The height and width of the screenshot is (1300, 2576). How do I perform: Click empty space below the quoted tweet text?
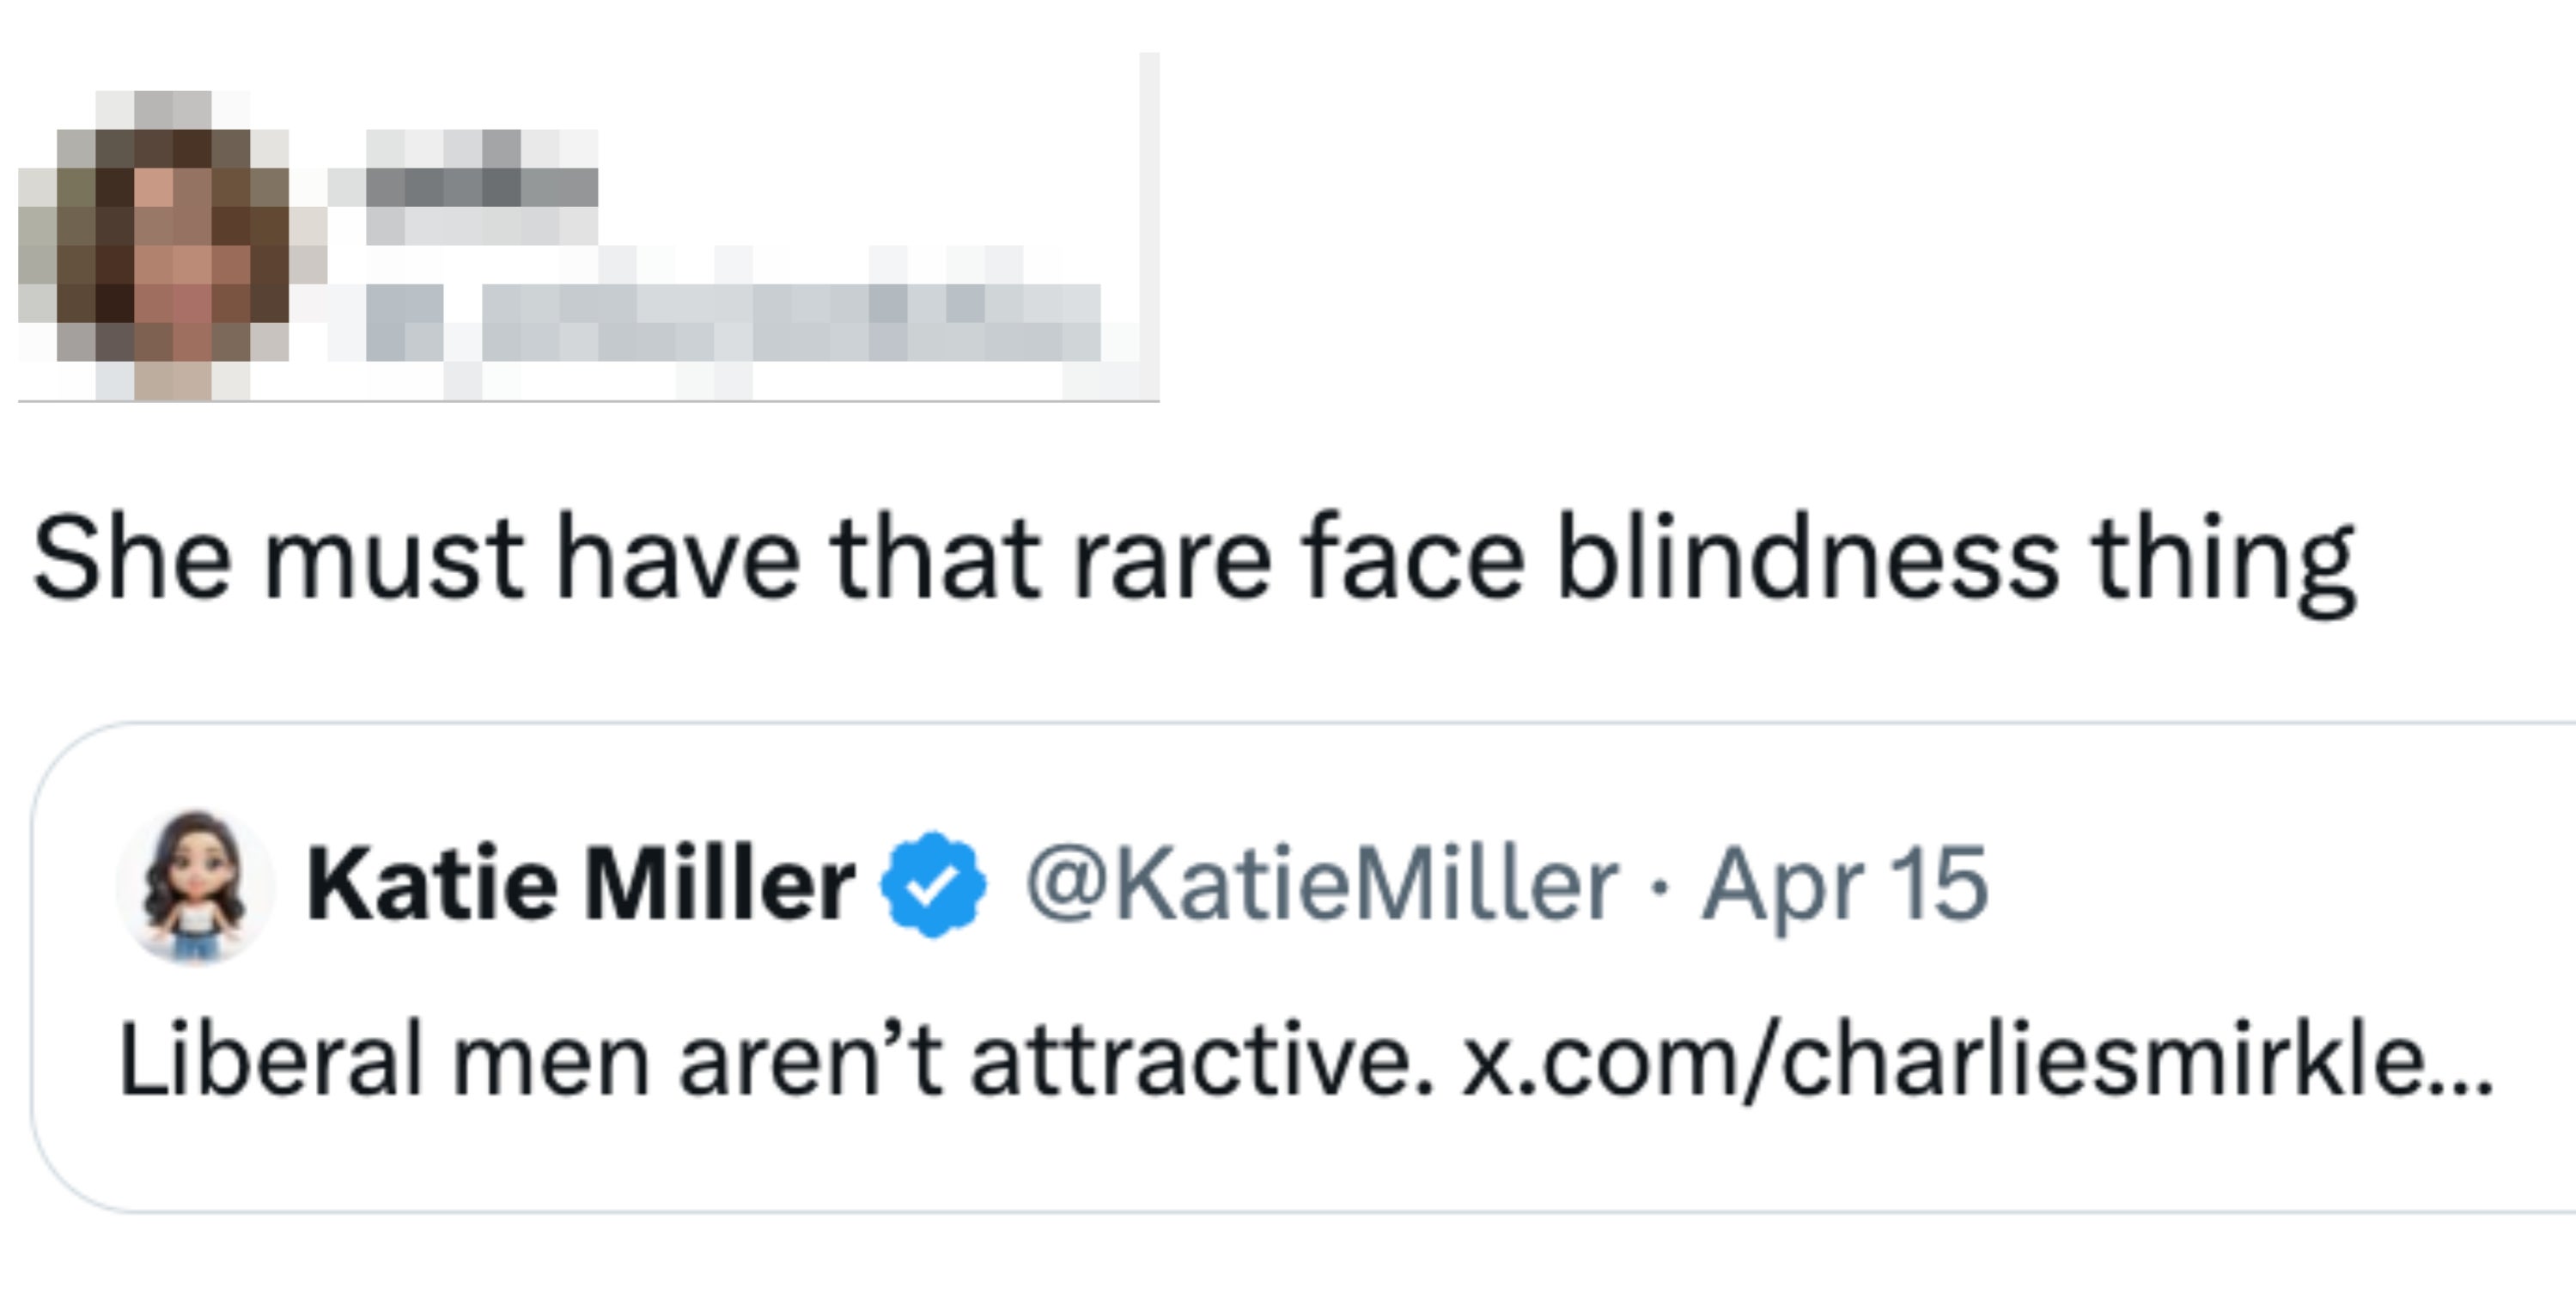(1300, 1160)
